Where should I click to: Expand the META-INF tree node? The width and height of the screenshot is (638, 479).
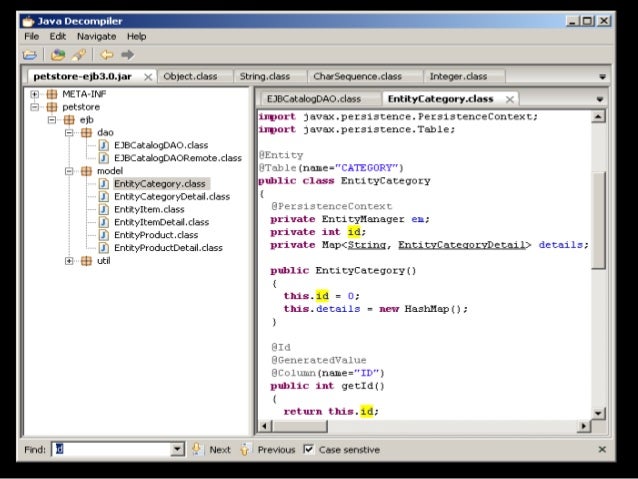coord(35,94)
